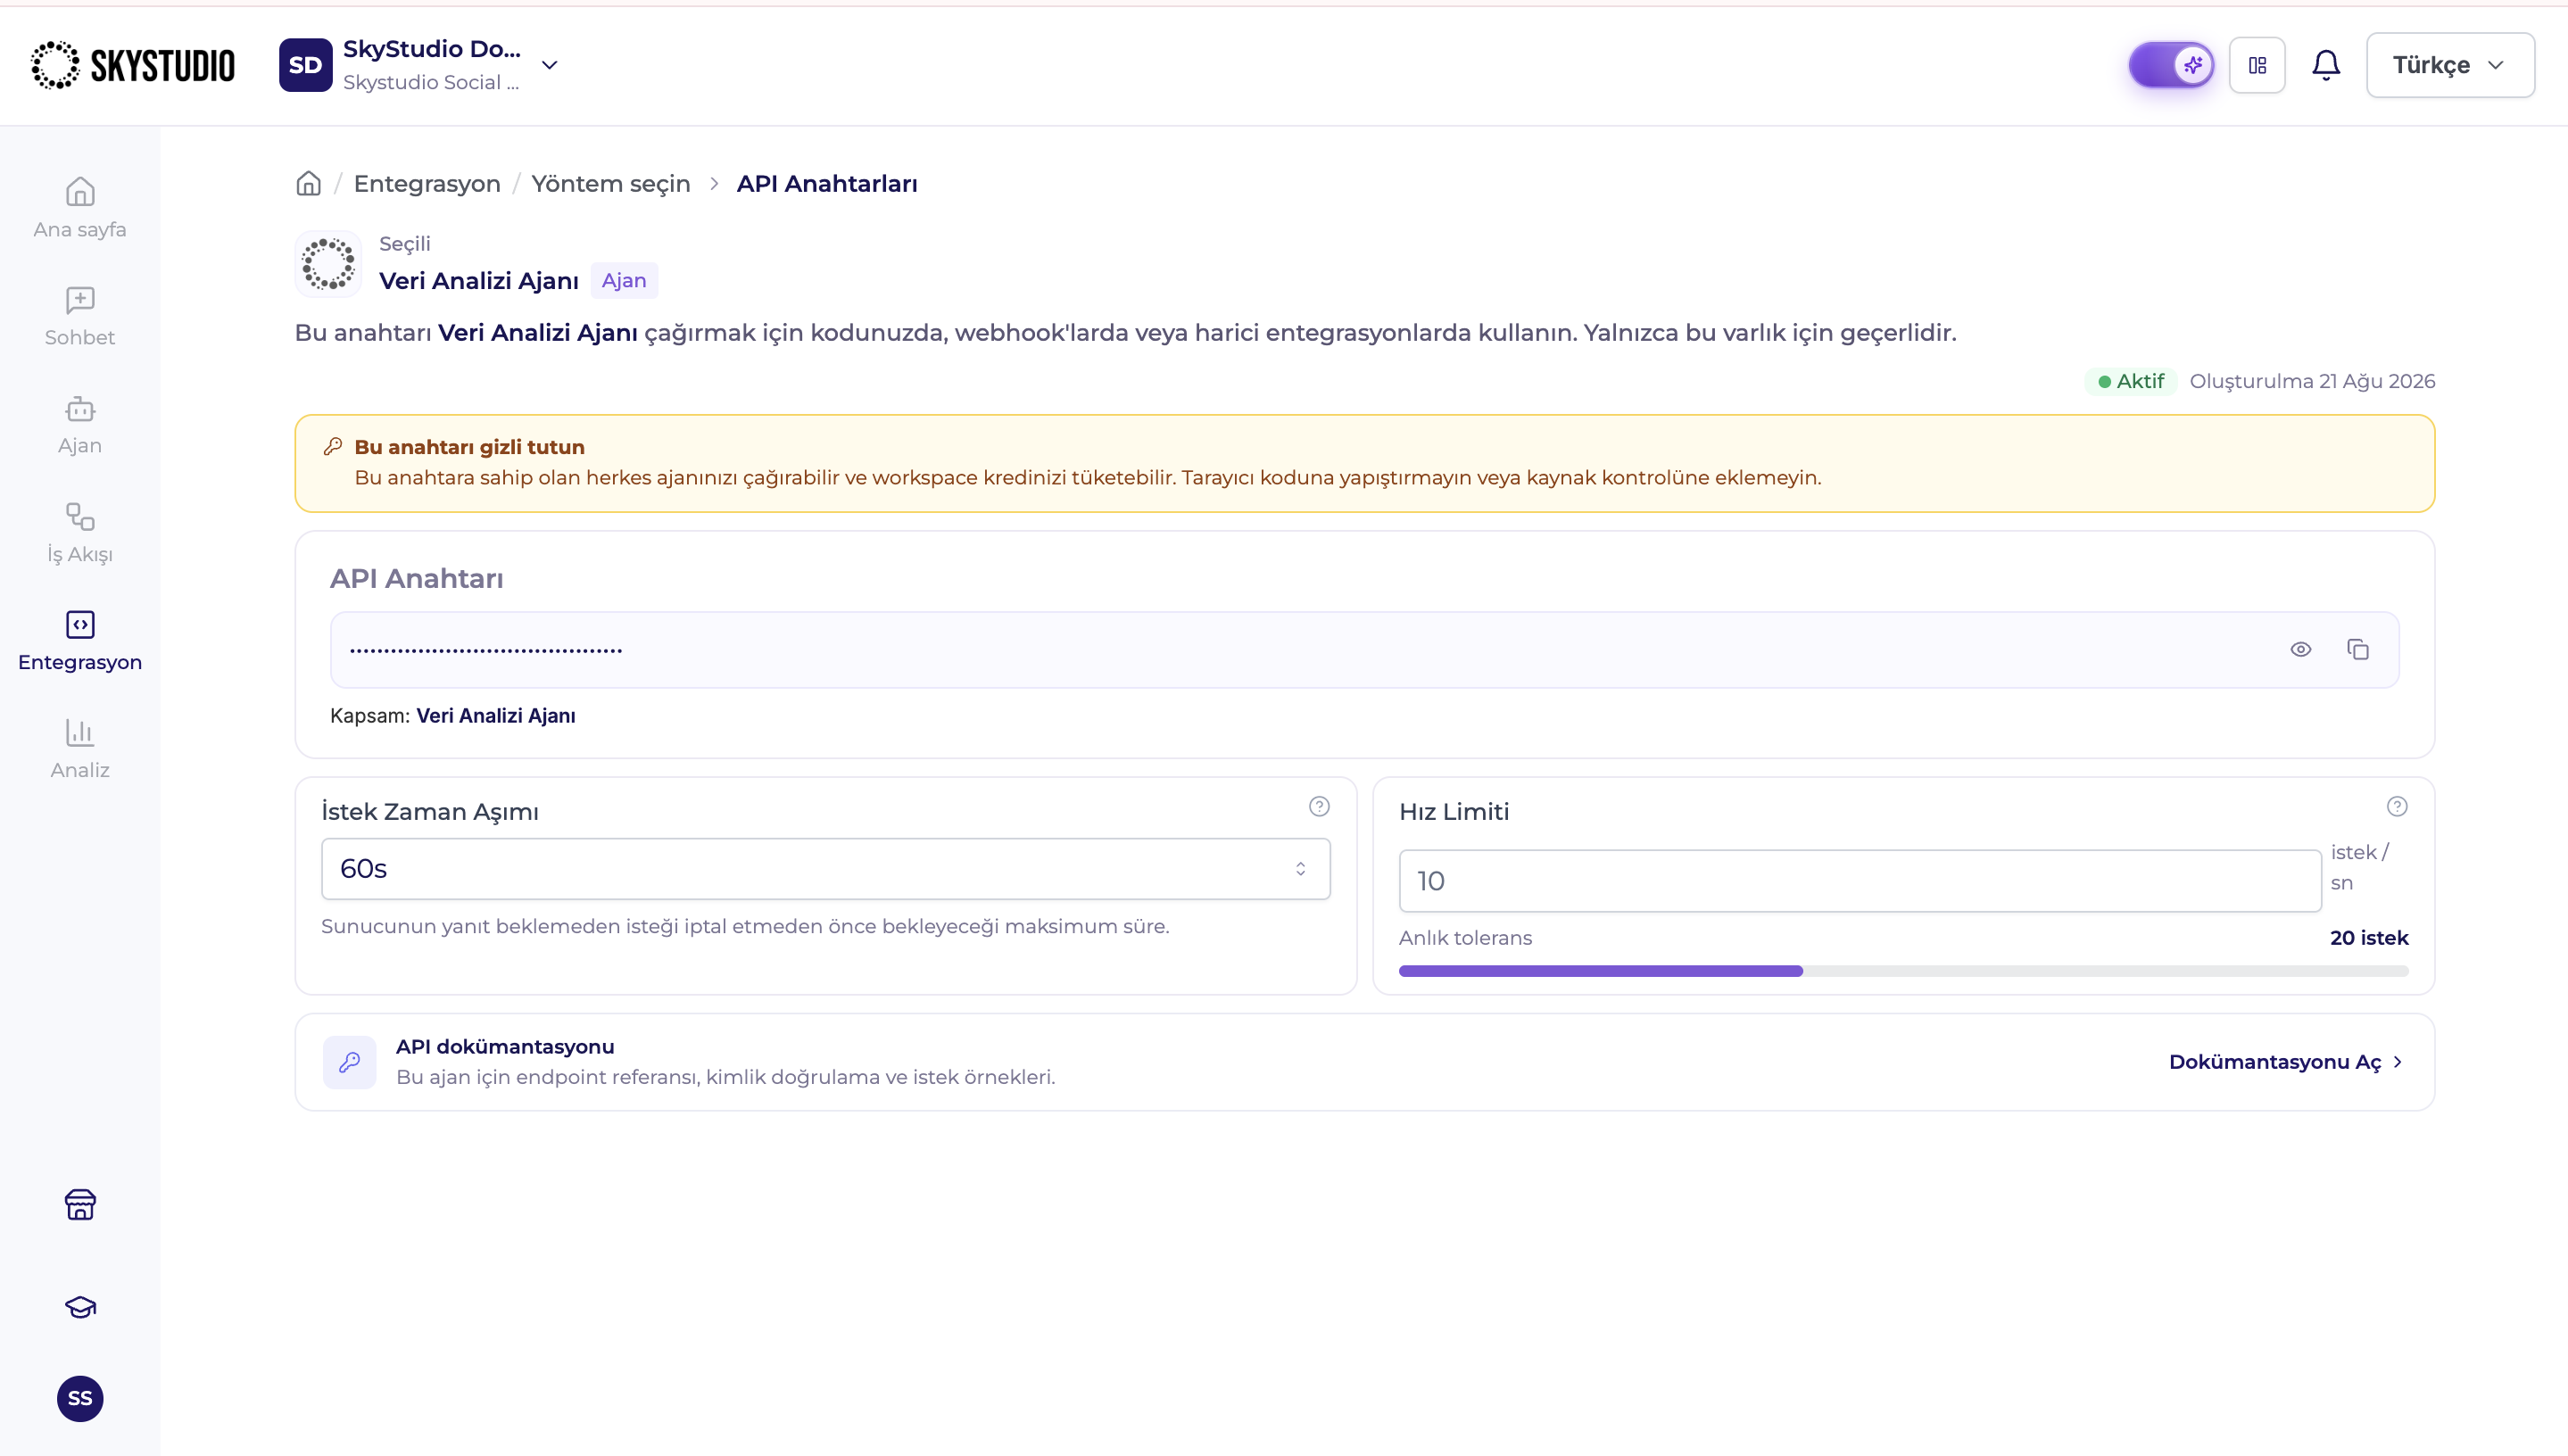Show help for İstek Zaman Aşımı
This screenshot has width=2568, height=1456.
[x=1319, y=806]
